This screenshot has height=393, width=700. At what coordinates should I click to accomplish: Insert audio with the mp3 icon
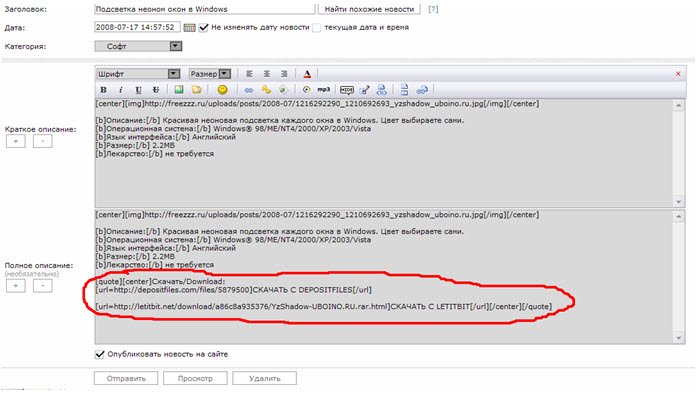point(324,90)
